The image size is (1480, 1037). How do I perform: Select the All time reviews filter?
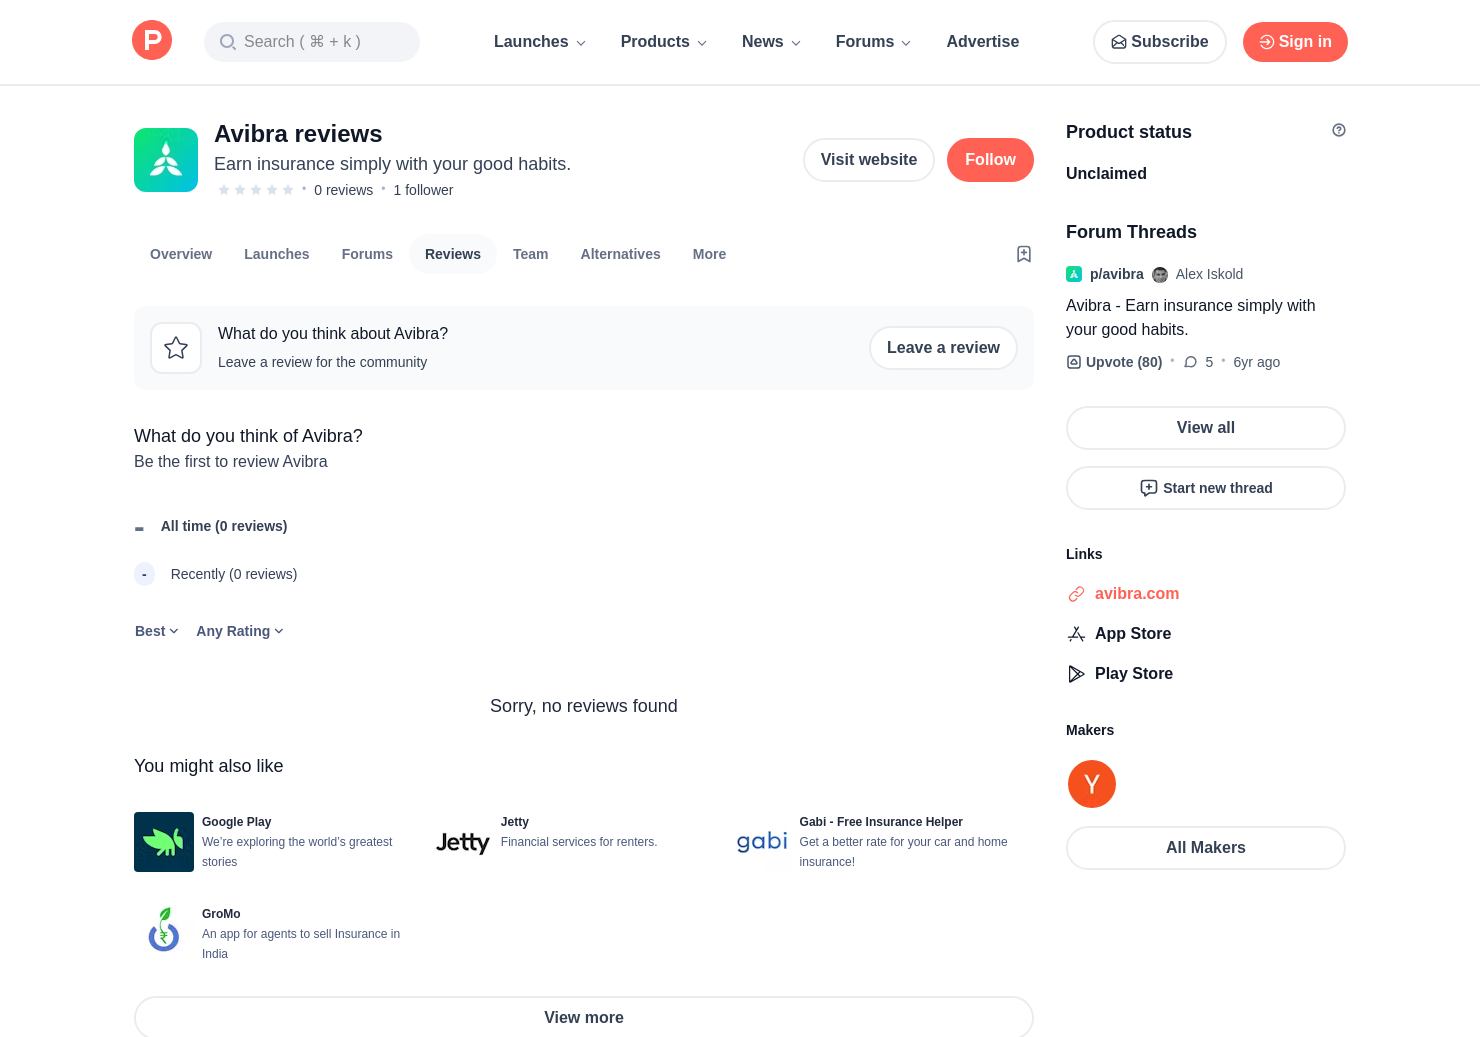click(x=223, y=526)
